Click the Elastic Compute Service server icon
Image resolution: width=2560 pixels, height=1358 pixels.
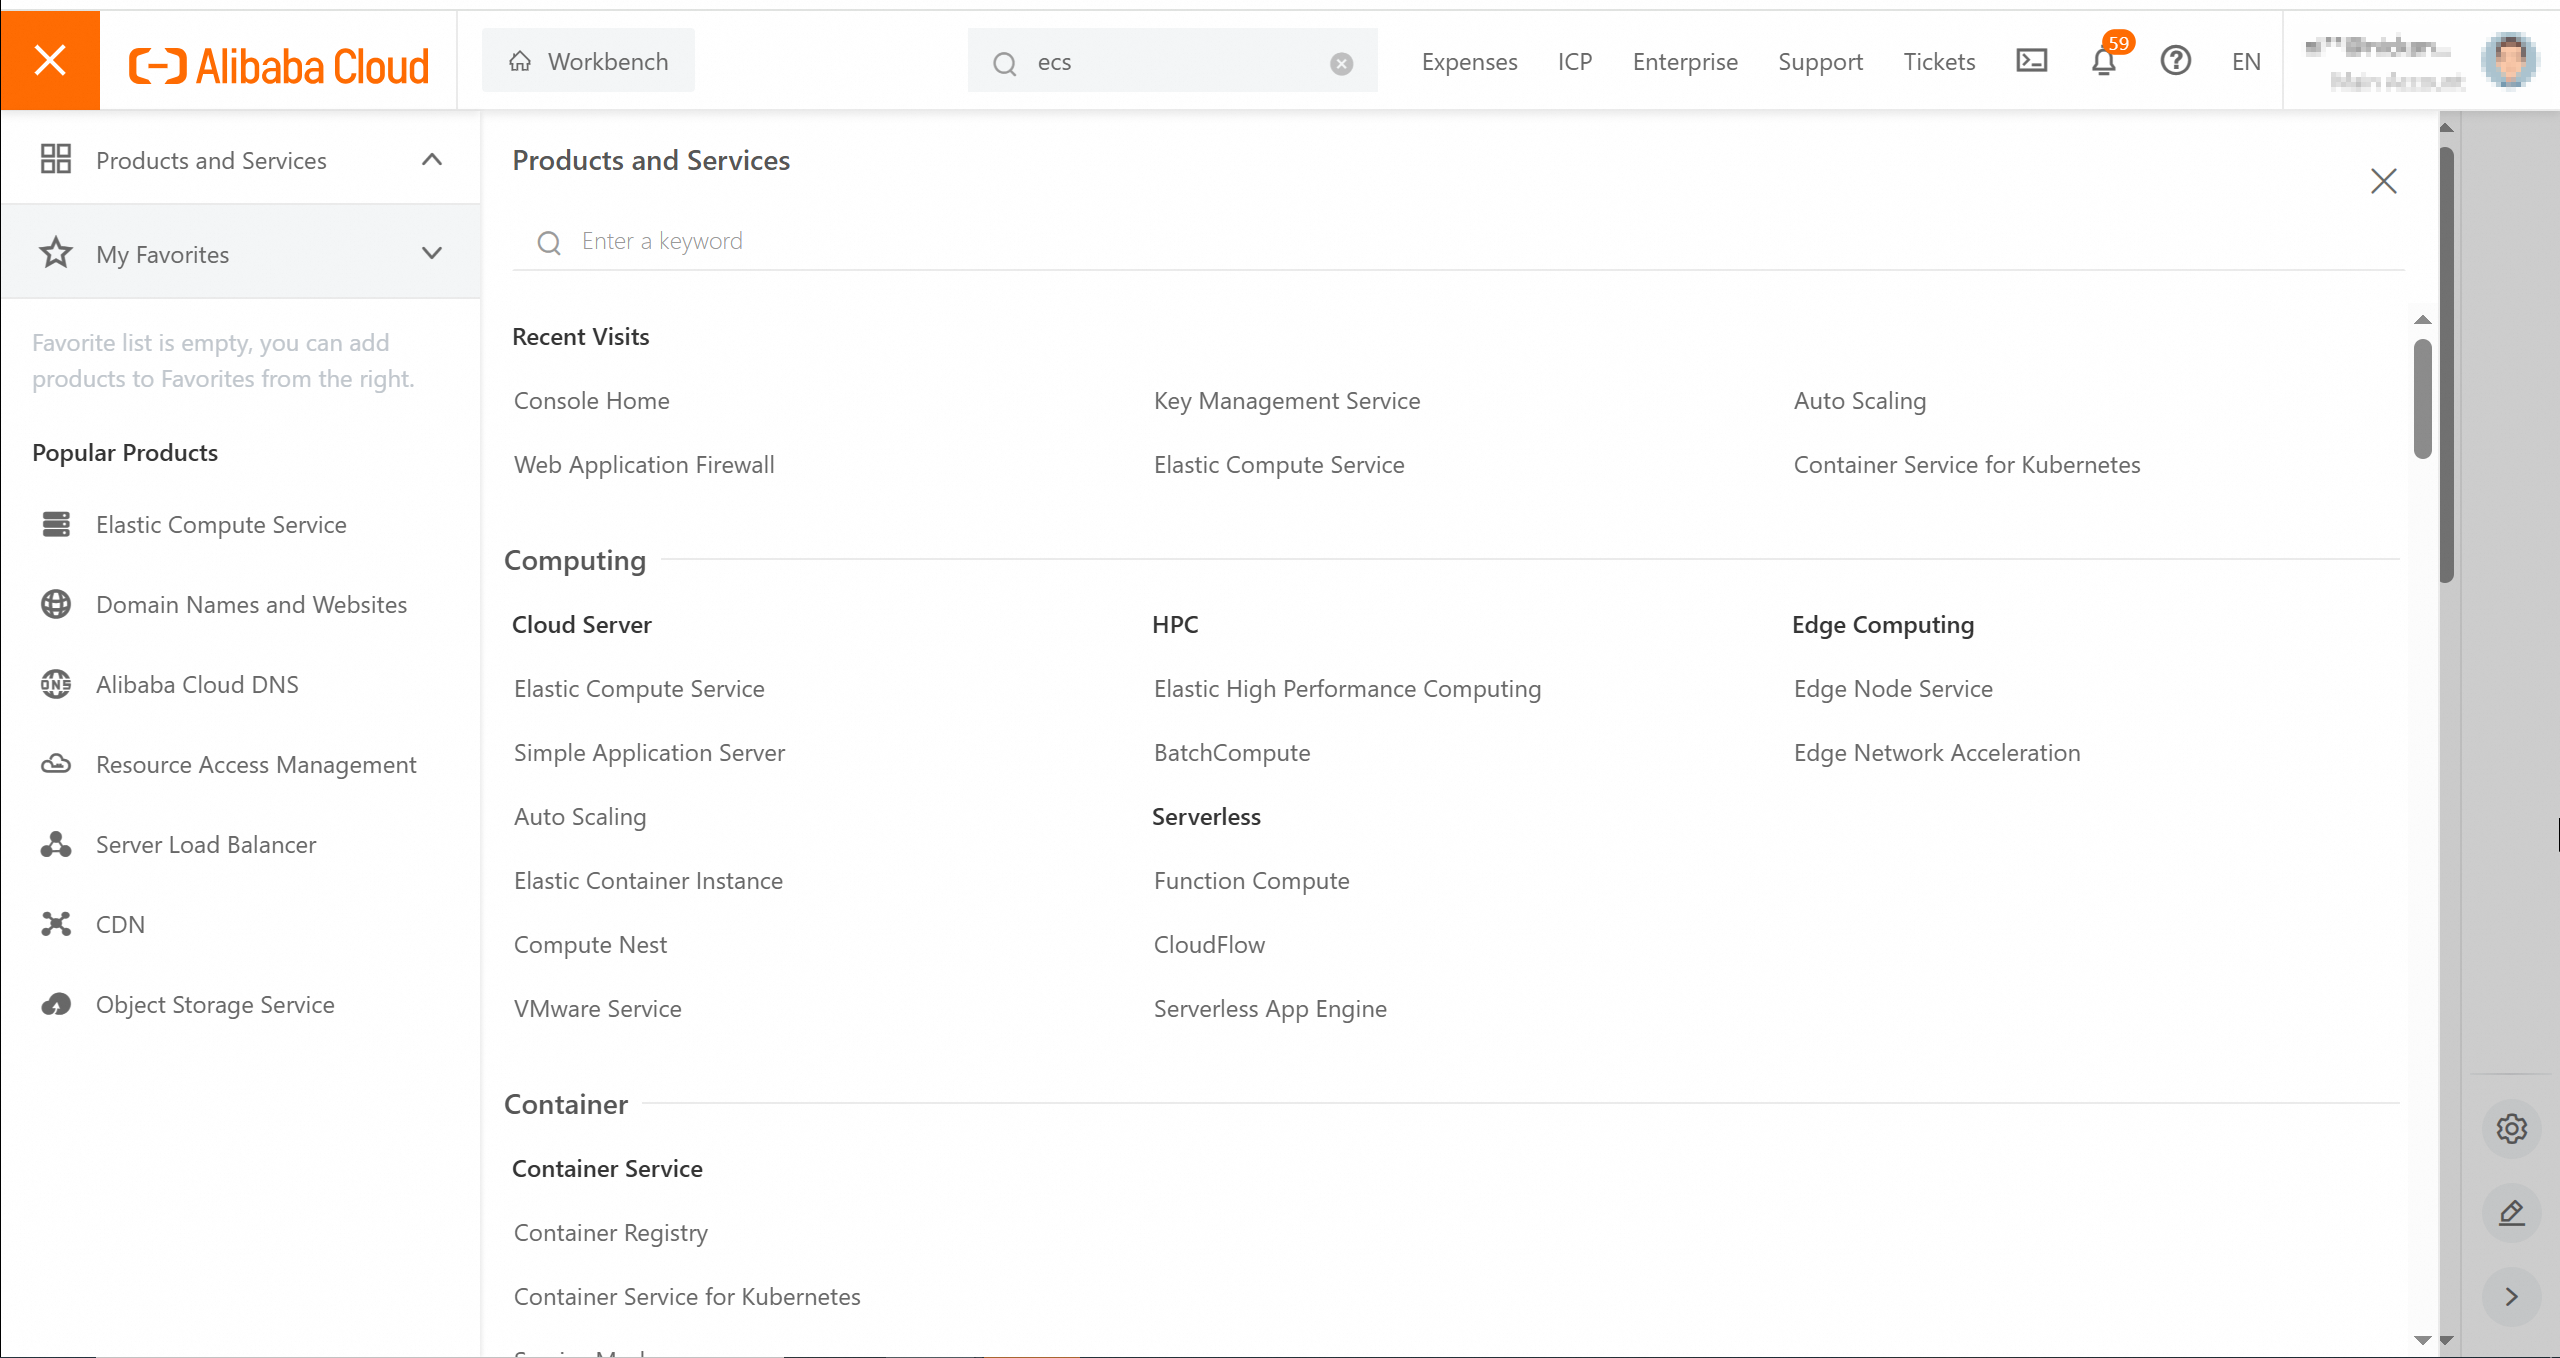tap(56, 524)
